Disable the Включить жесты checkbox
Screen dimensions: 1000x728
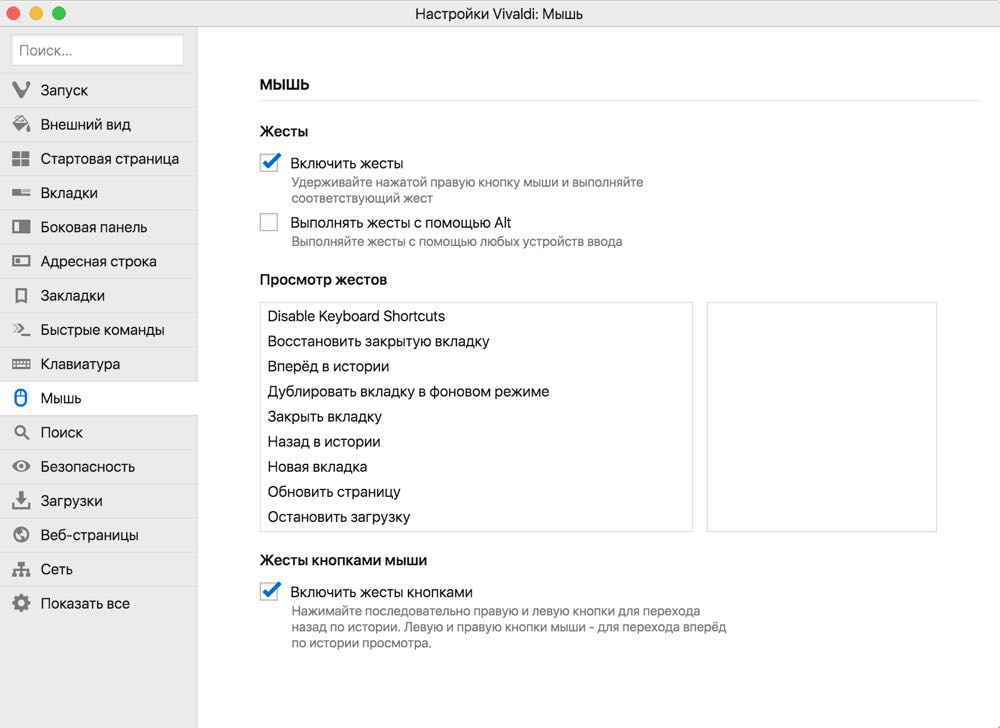[x=269, y=163]
